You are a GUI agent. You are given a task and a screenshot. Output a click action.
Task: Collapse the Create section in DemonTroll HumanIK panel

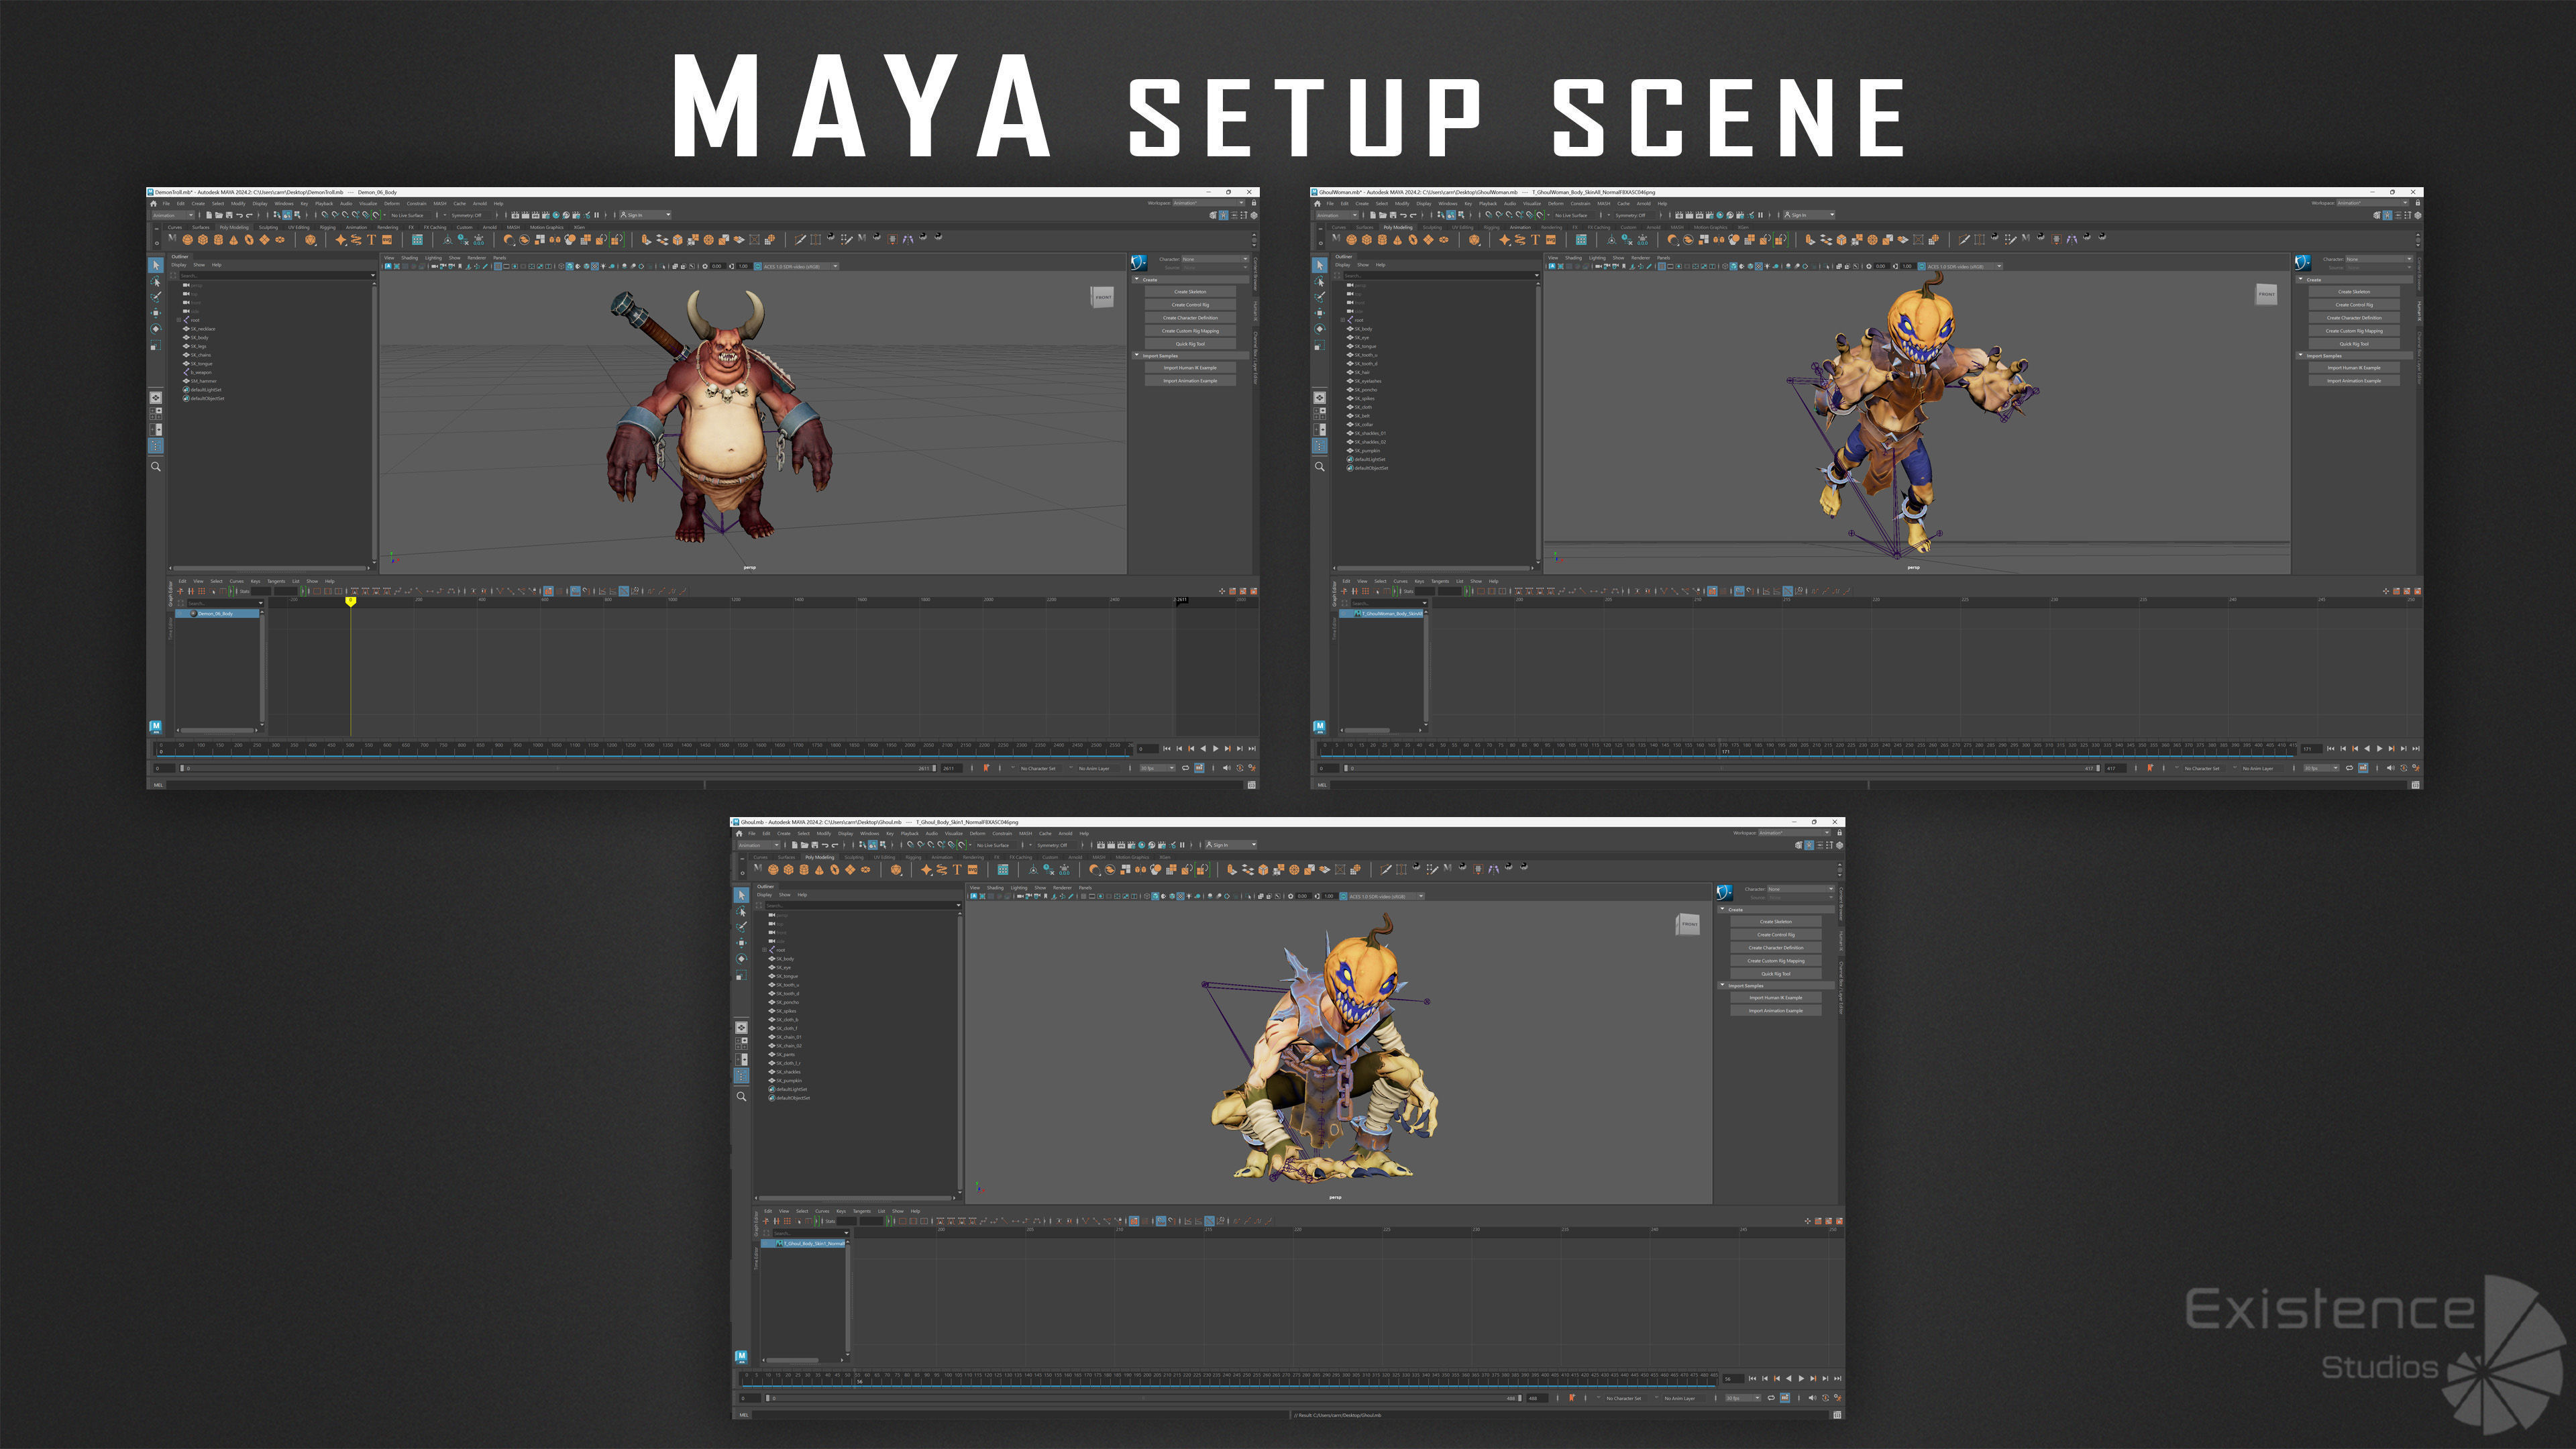tap(1137, 280)
